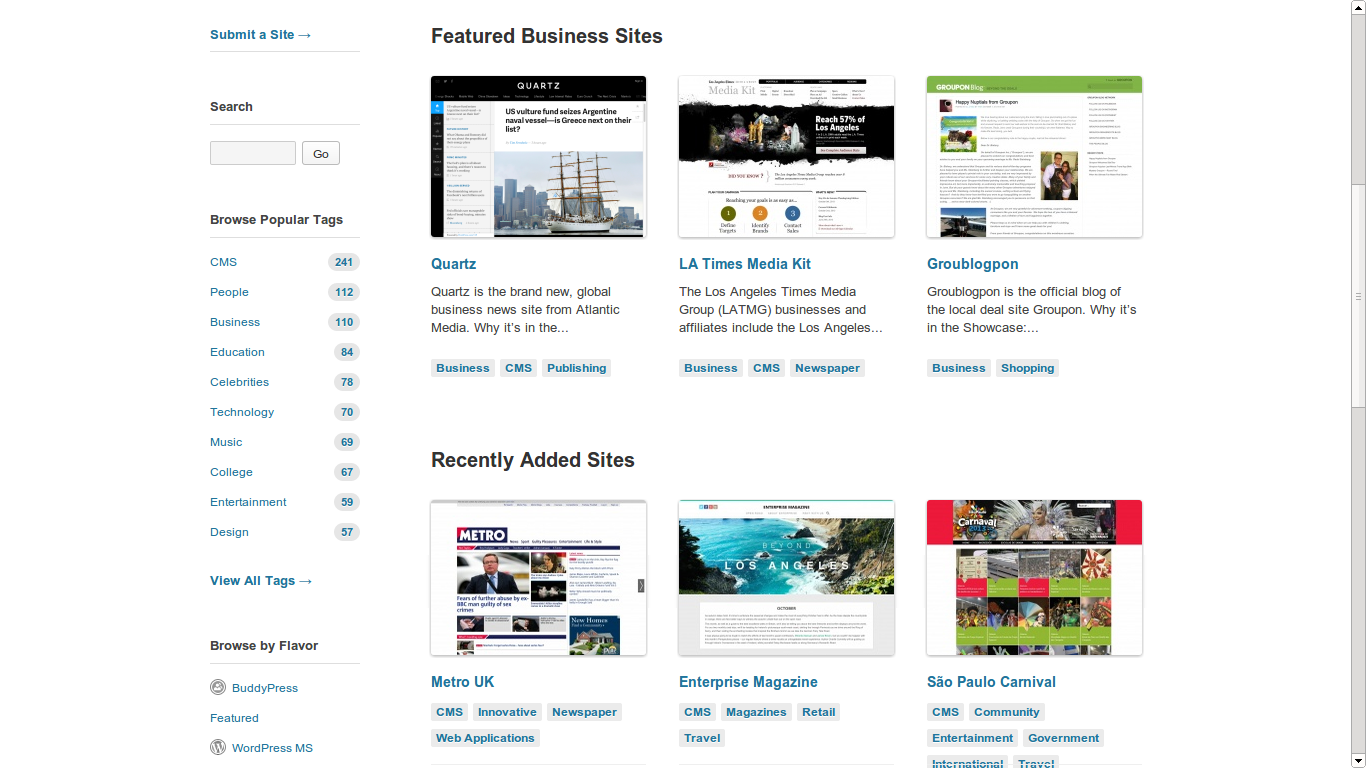Viewport: 1366px width, 768px height.
Task: Click the scrollbar up arrow
Action: pyautogui.click(x=1358, y=7)
